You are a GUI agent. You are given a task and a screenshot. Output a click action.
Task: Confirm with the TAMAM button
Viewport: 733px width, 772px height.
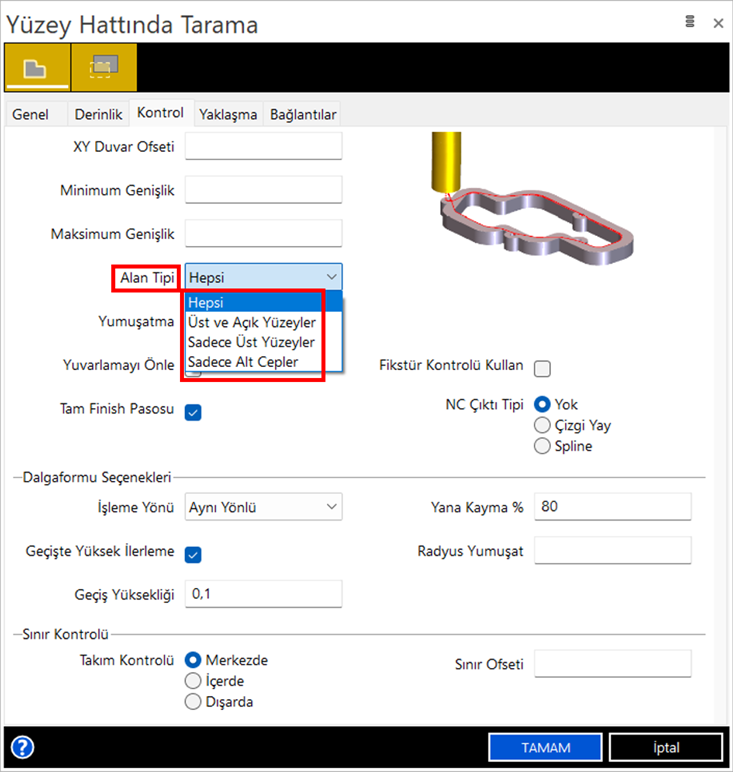pos(545,747)
